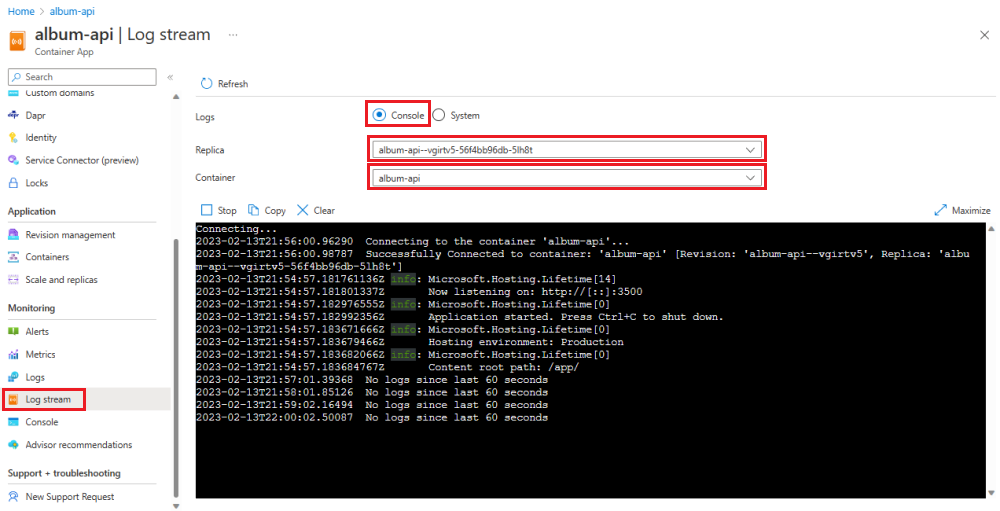Click the Logs icon in Monitoring
The image size is (1000, 511).
pyautogui.click(x=13, y=377)
